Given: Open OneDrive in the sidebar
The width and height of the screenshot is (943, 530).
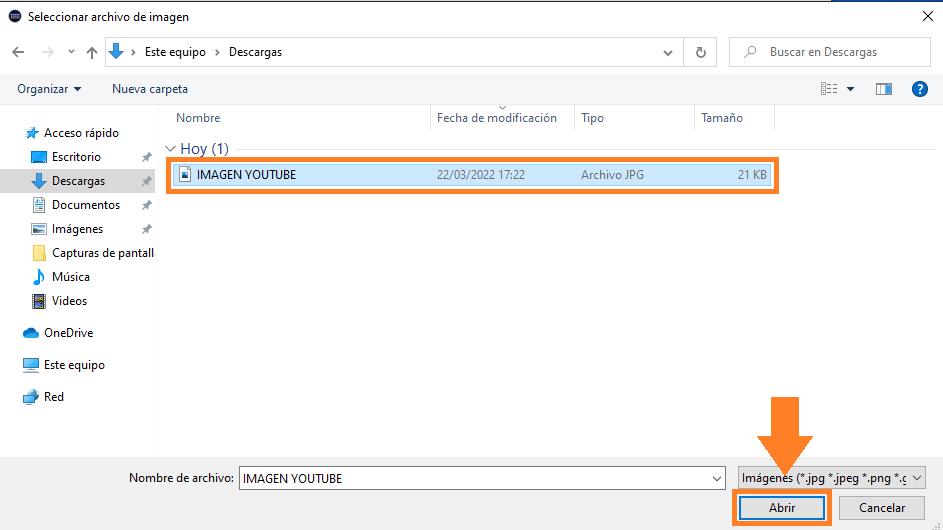Looking at the screenshot, I should 68,333.
